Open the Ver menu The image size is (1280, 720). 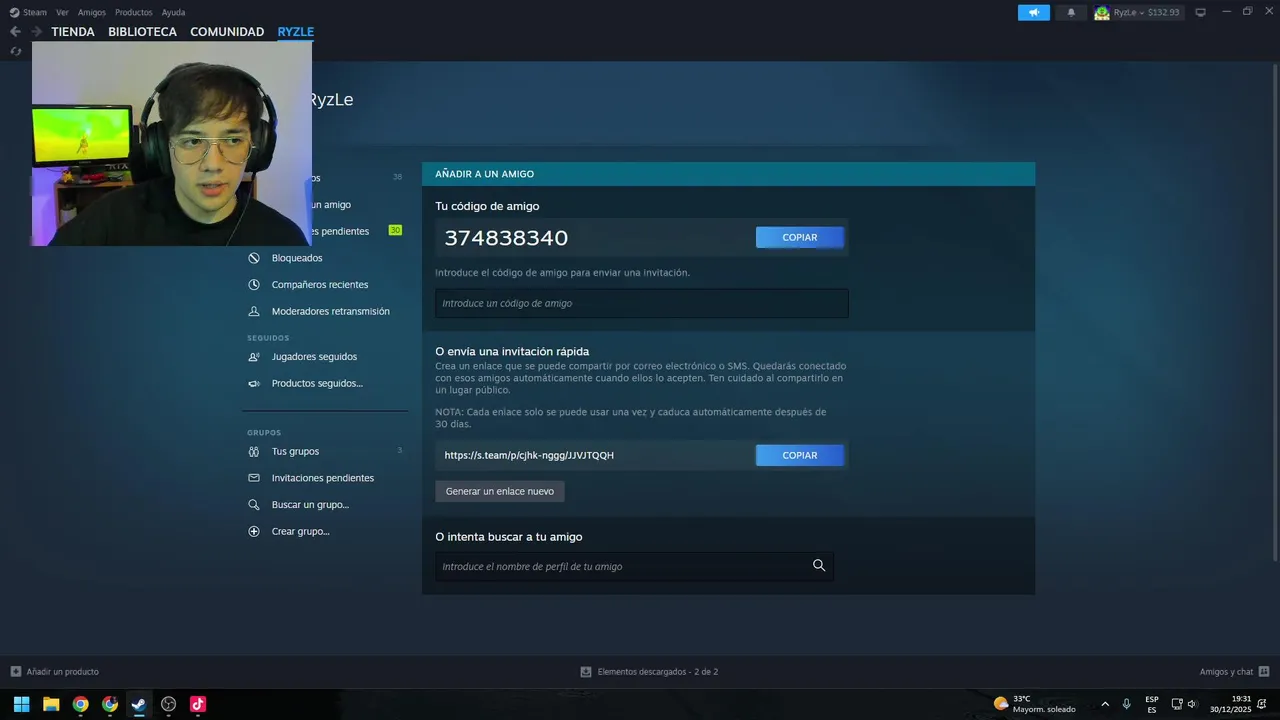pos(62,12)
